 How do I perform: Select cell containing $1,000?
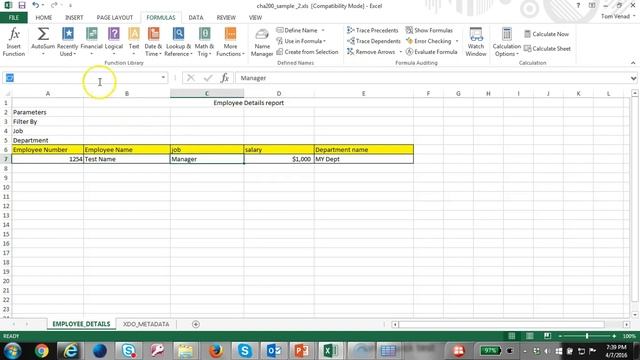279,159
